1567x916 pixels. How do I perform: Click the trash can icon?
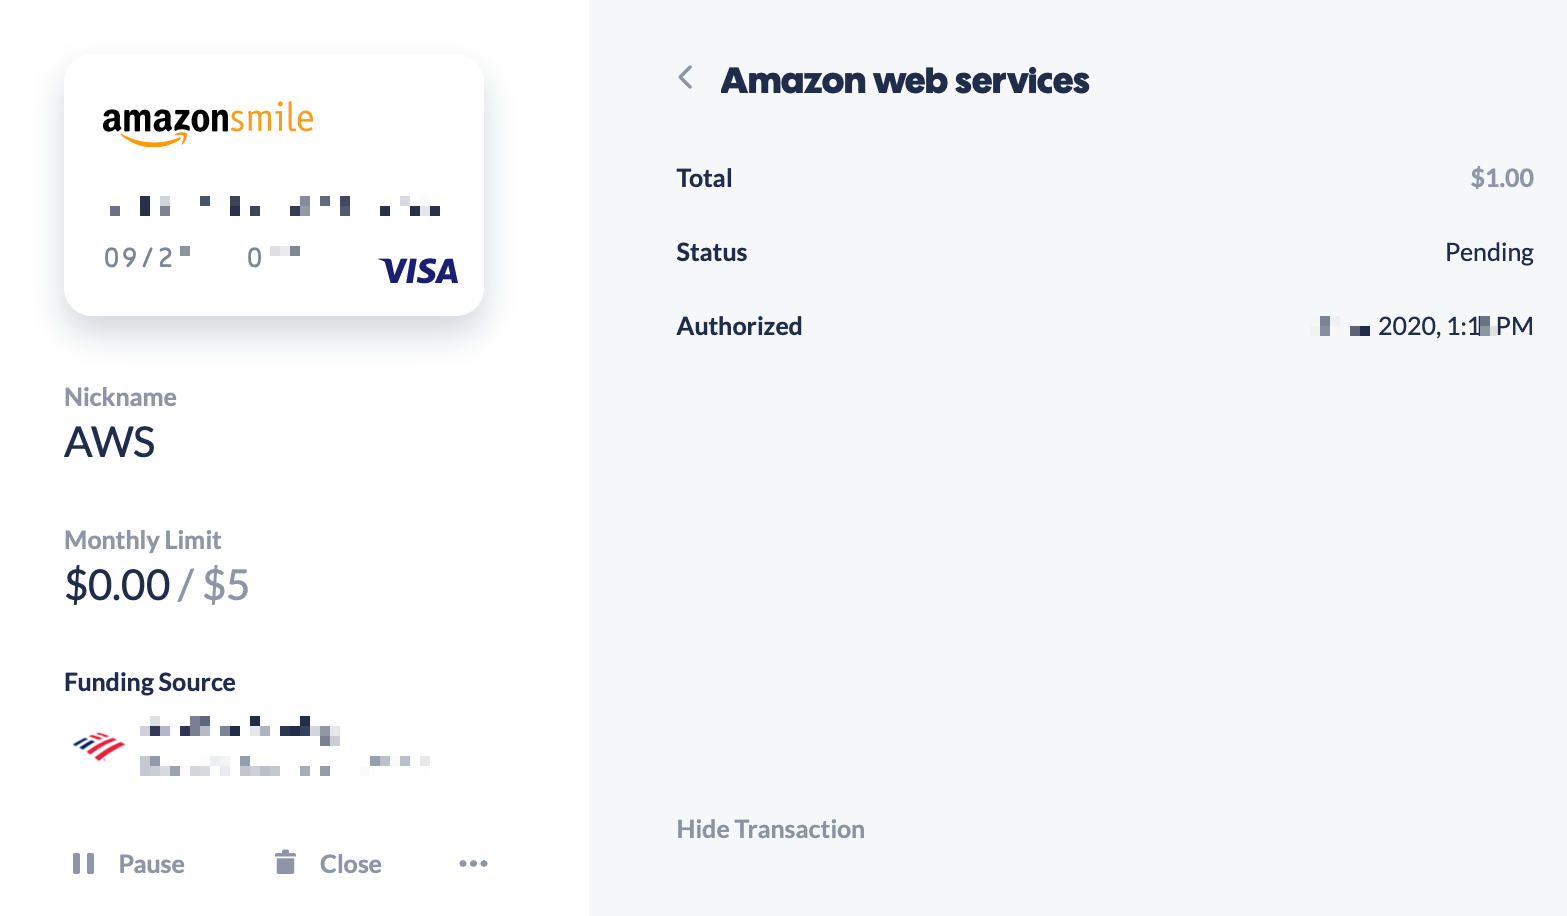pos(285,862)
